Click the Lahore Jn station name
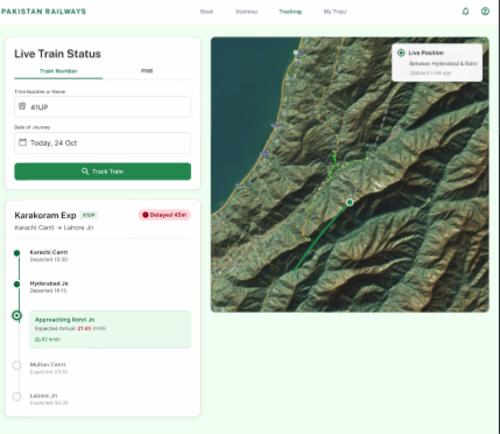500x434 pixels. [43, 396]
